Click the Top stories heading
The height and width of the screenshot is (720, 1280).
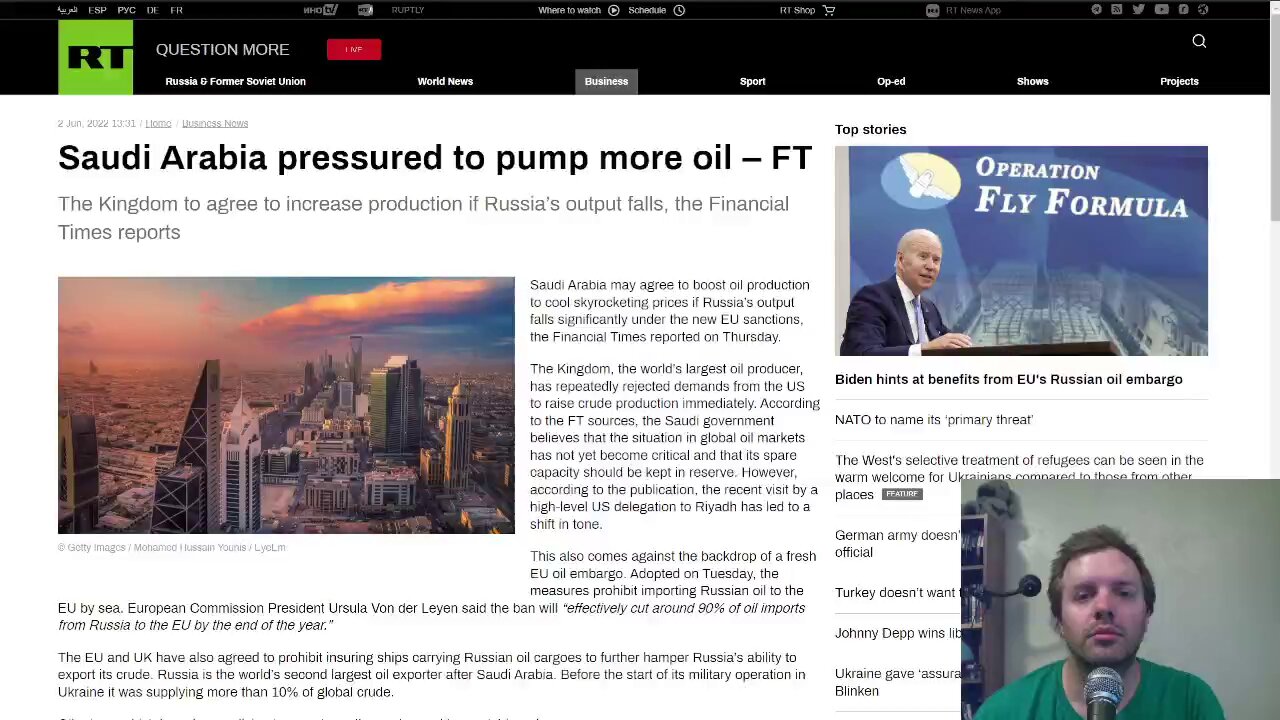pos(871,129)
